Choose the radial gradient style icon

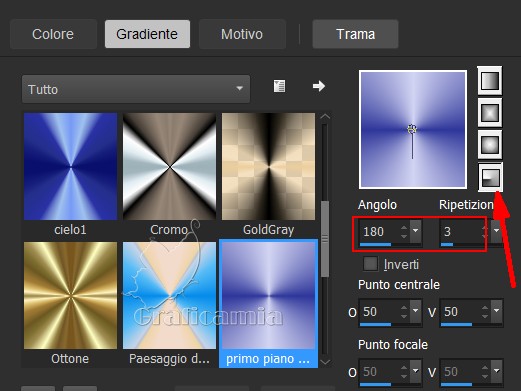[490, 177]
